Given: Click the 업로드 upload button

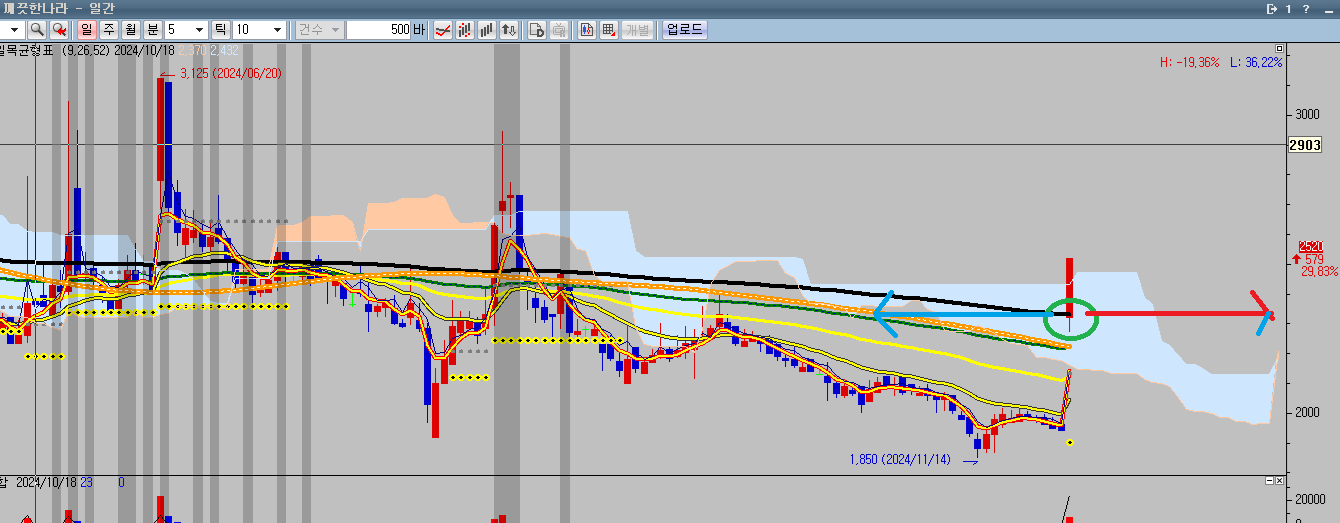Looking at the screenshot, I should click(x=684, y=30).
